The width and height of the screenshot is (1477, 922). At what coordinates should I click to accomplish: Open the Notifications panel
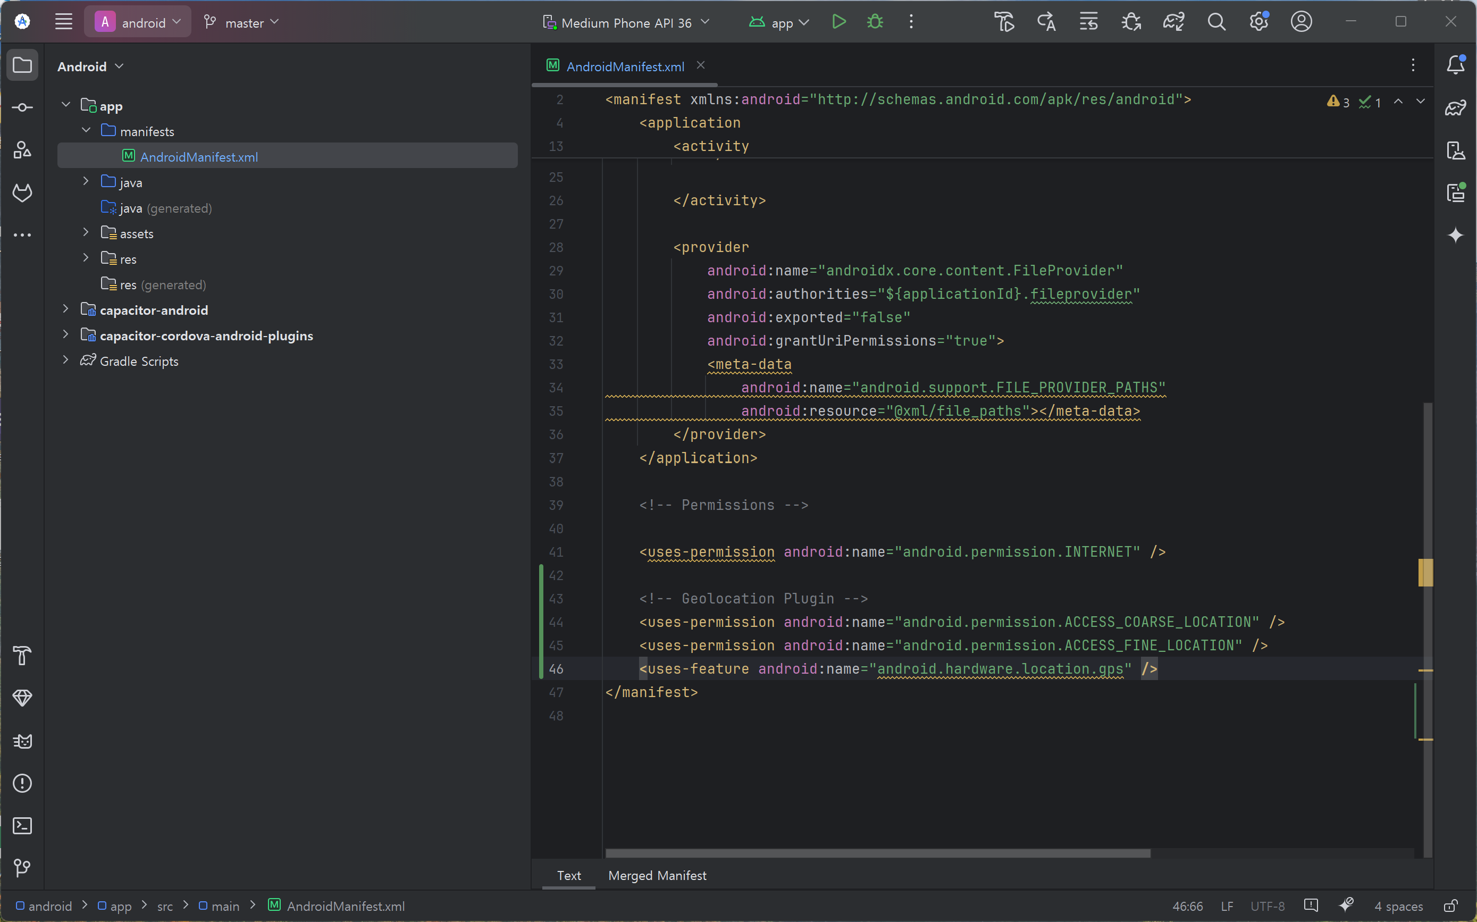(1455, 65)
